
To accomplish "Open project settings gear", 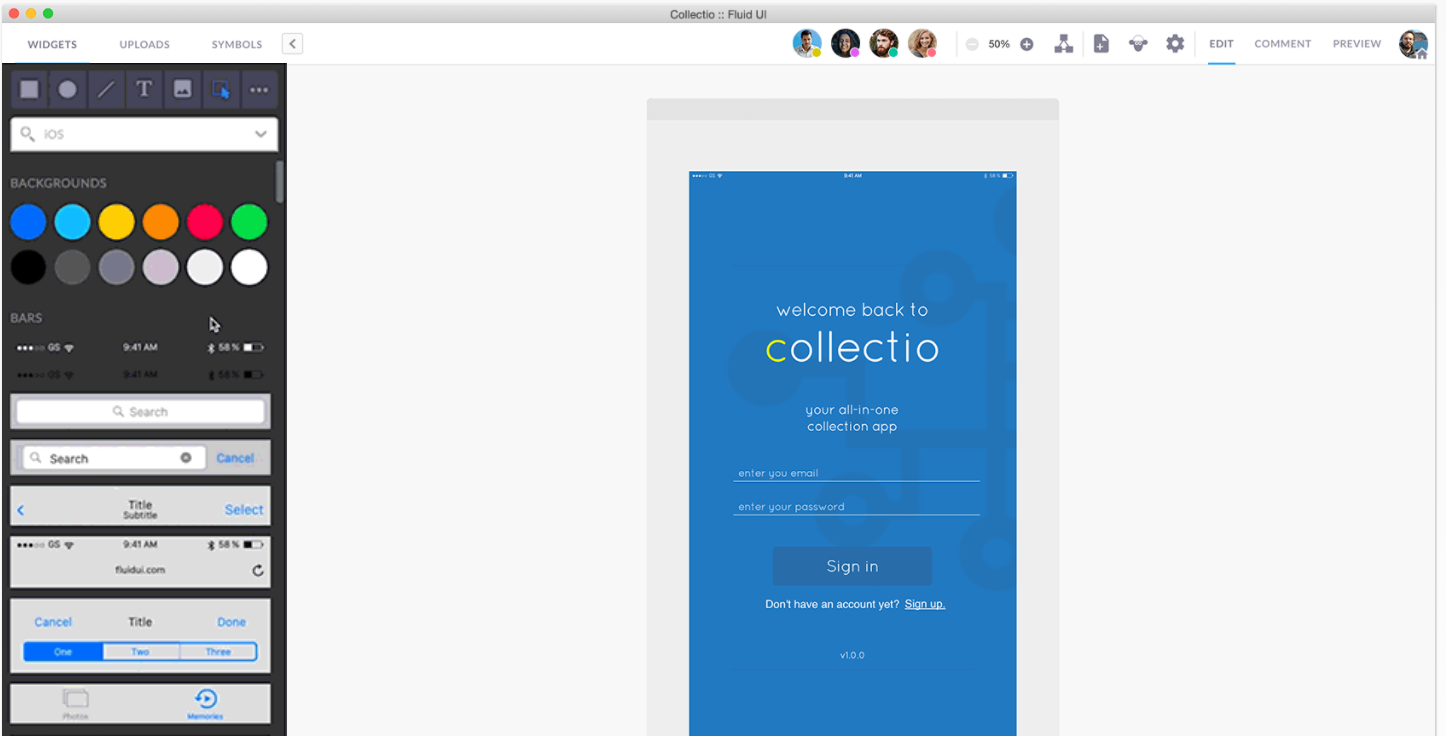I will tap(1175, 44).
